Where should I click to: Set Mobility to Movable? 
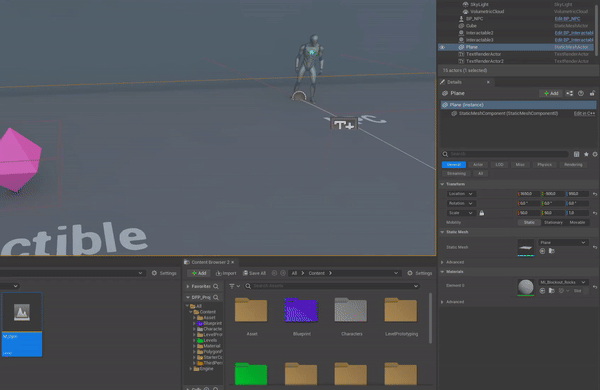click(x=577, y=222)
